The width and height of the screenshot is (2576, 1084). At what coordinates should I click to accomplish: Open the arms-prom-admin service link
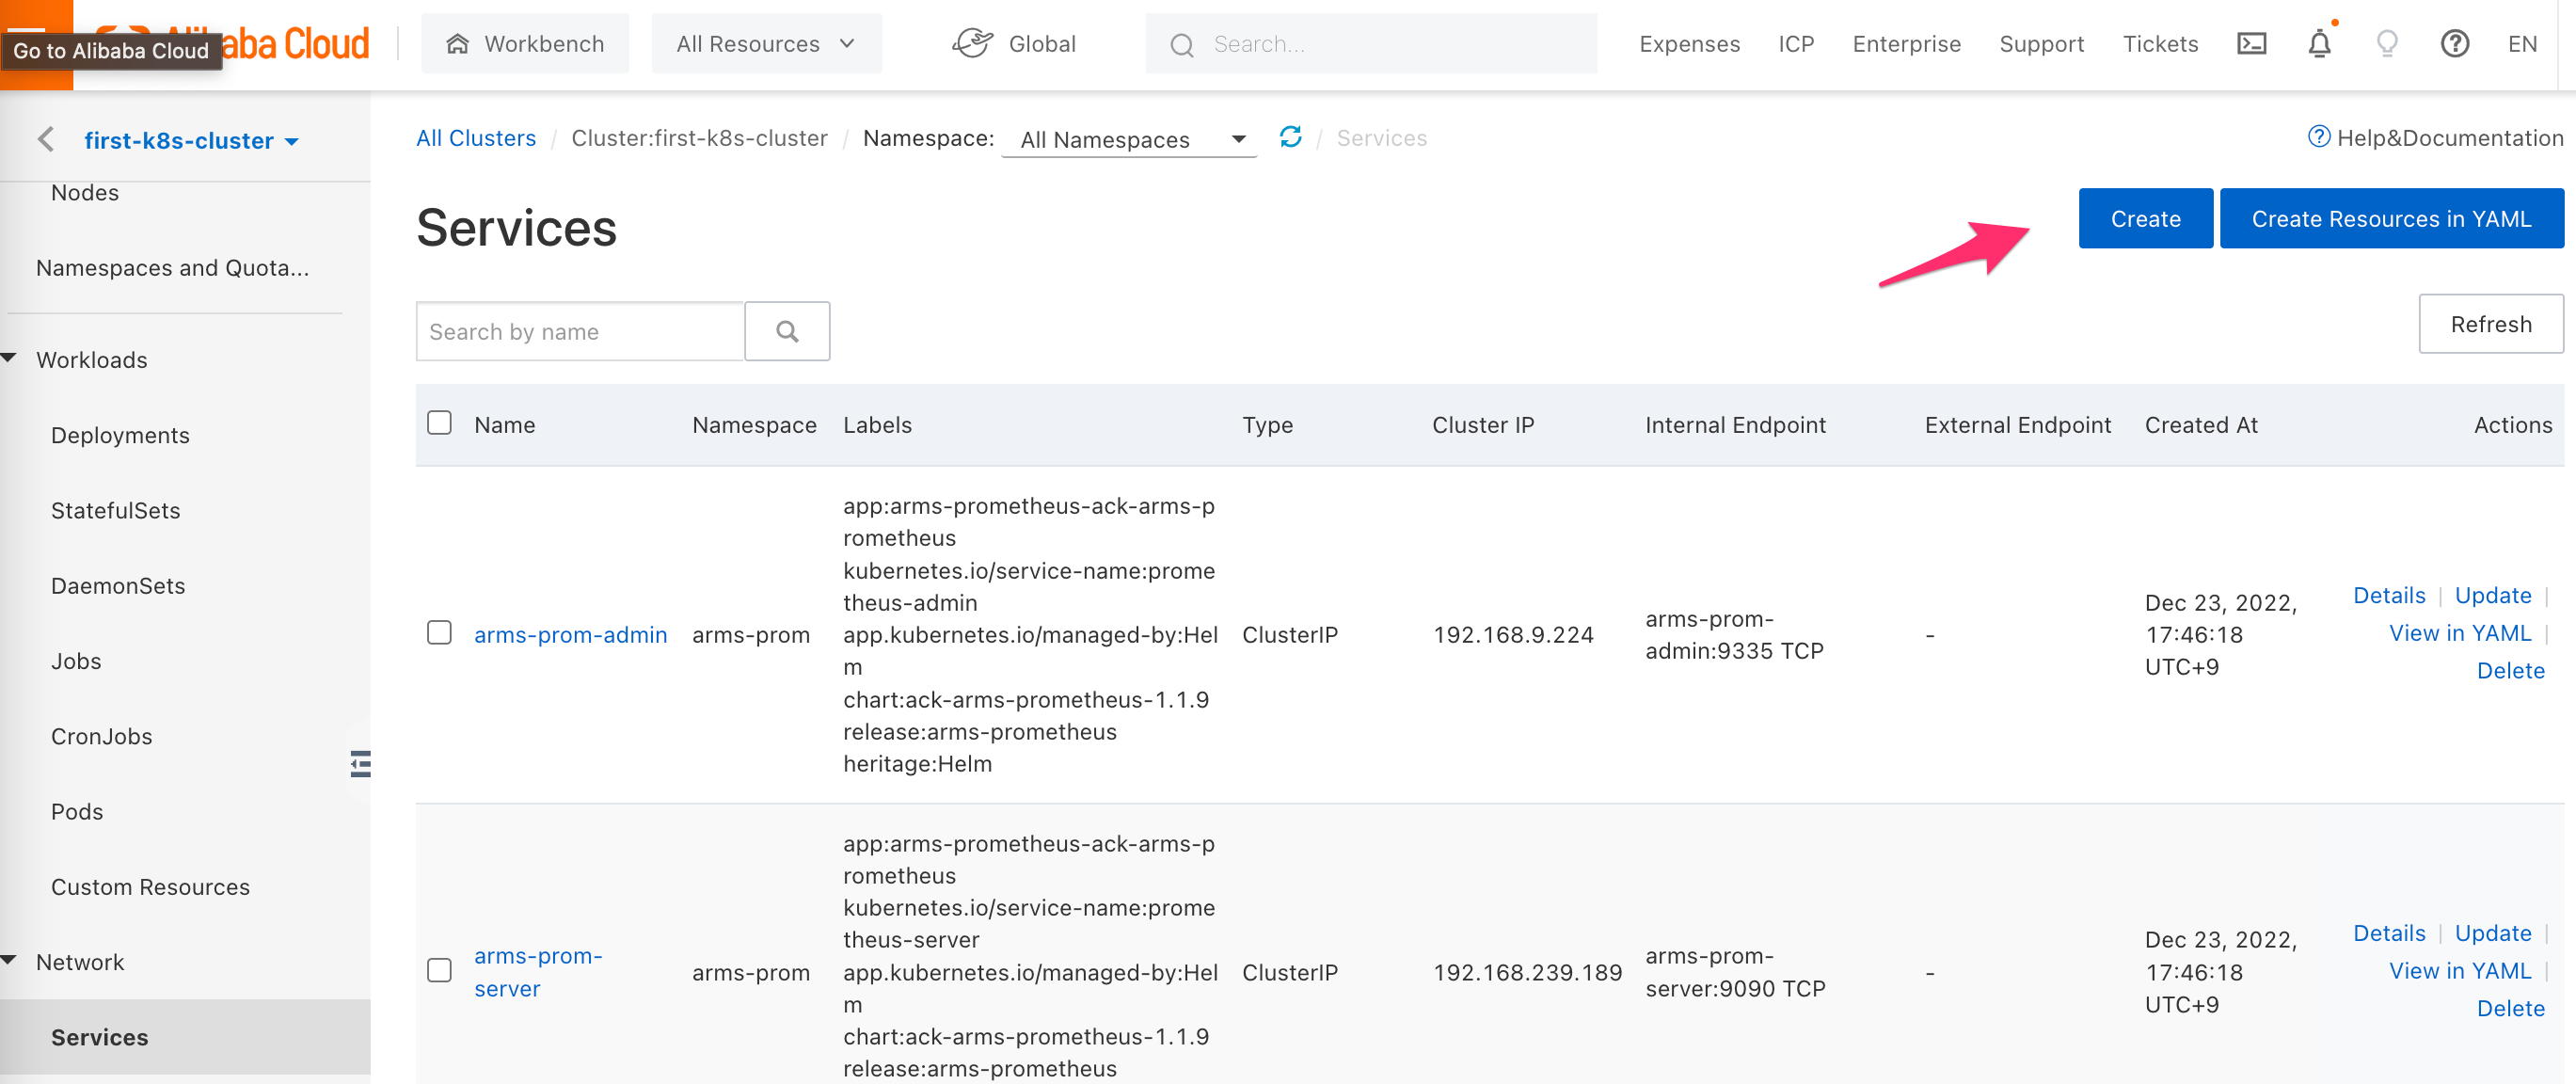[570, 635]
